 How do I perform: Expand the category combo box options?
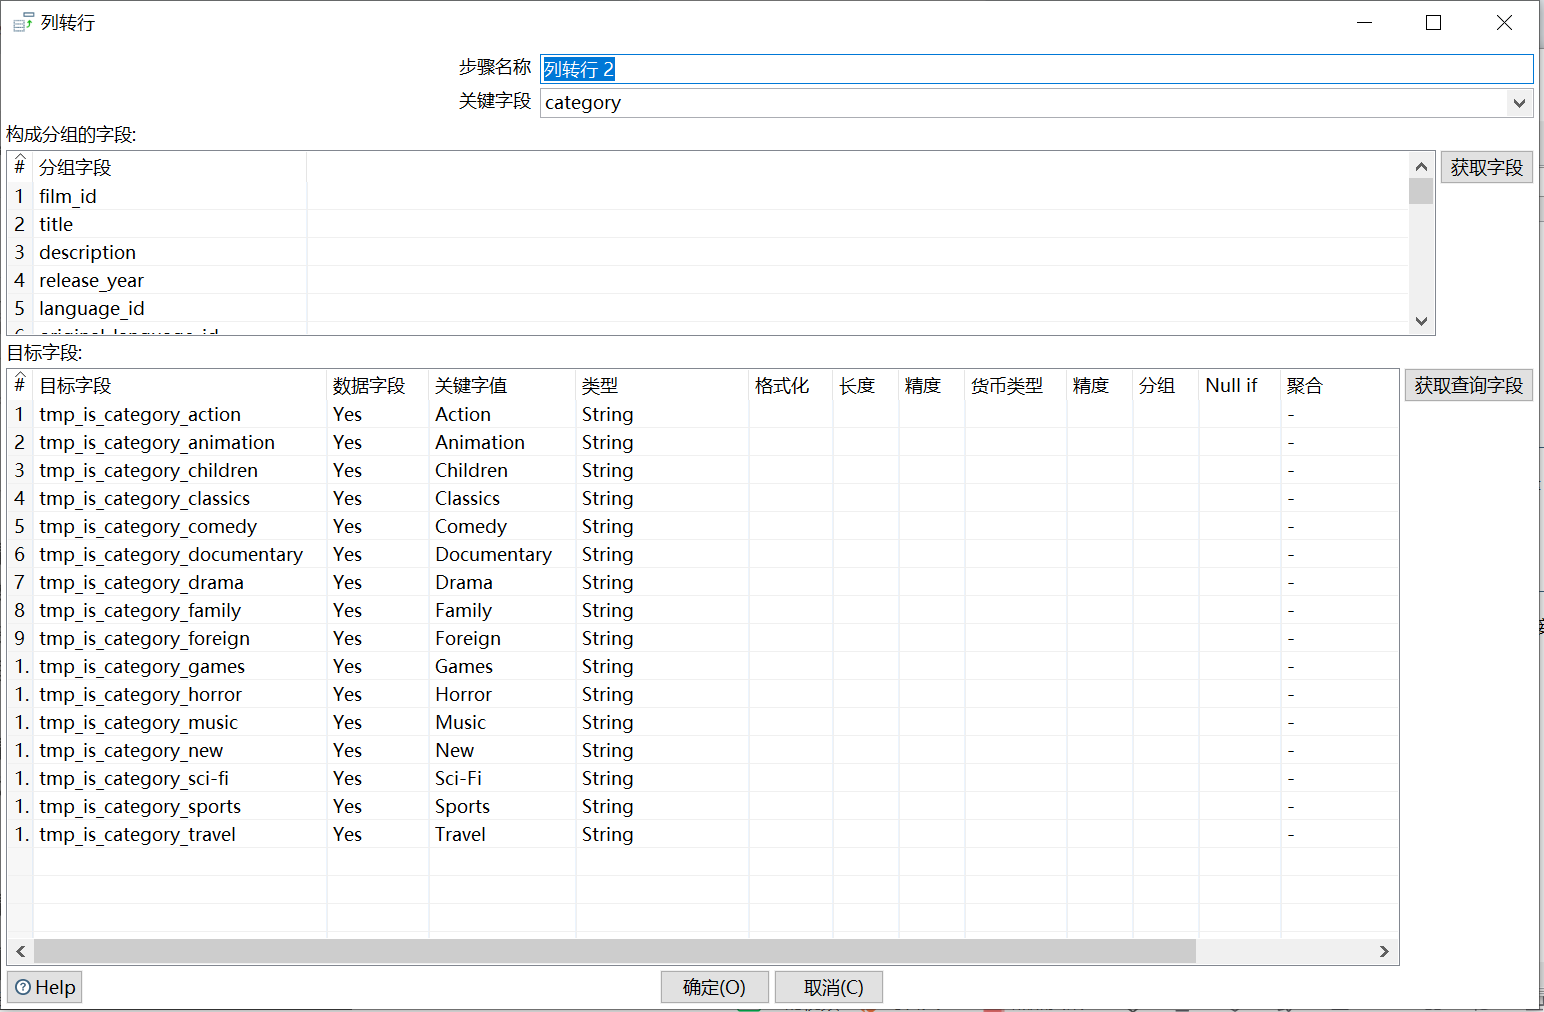tap(1519, 102)
